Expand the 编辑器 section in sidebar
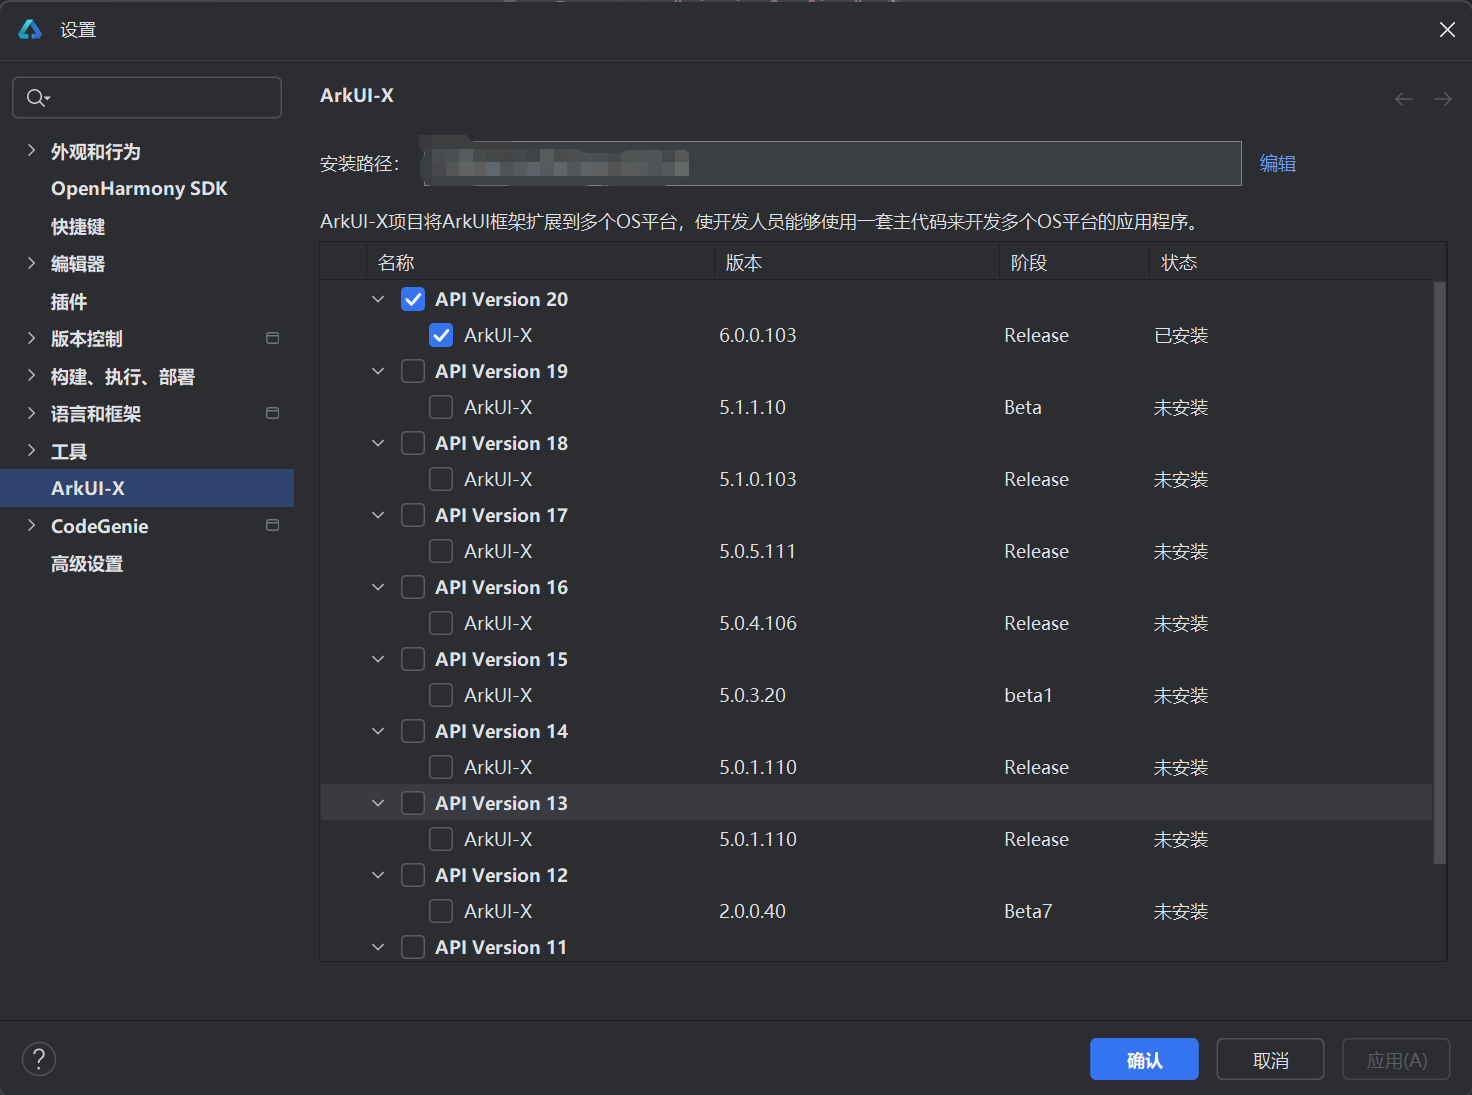 point(32,263)
